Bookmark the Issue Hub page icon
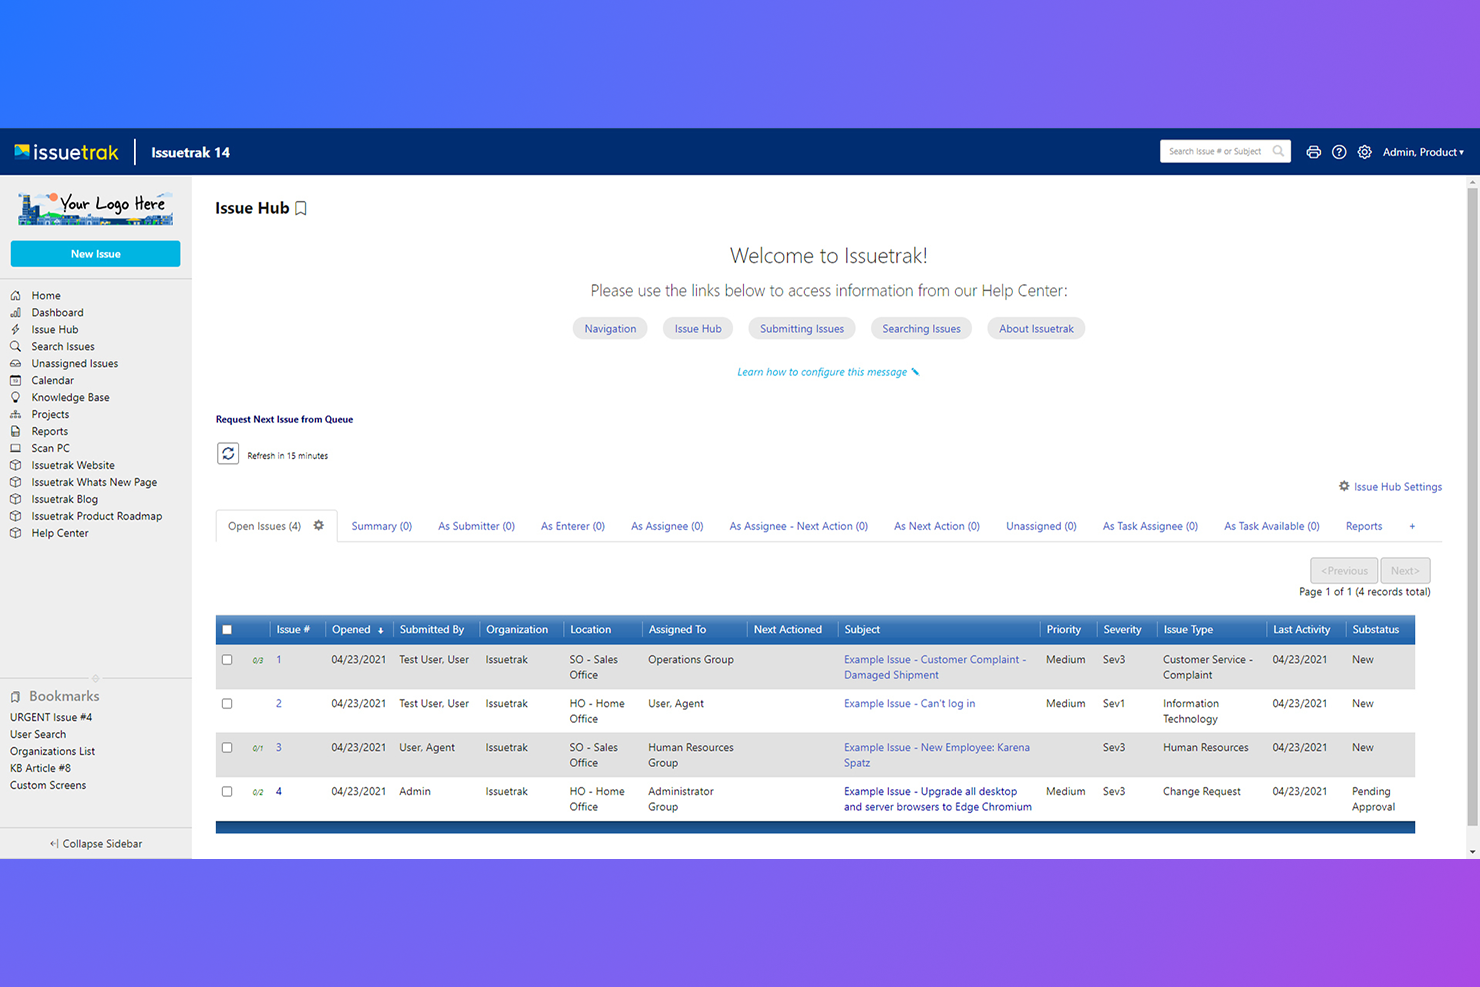This screenshot has width=1480, height=987. click(301, 208)
